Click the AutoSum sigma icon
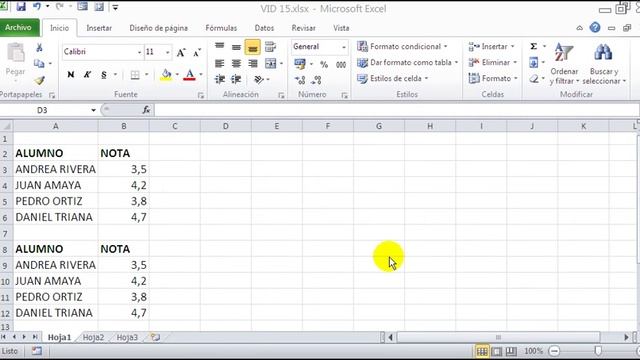640x360 pixels. pyautogui.click(x=533, y=46)
